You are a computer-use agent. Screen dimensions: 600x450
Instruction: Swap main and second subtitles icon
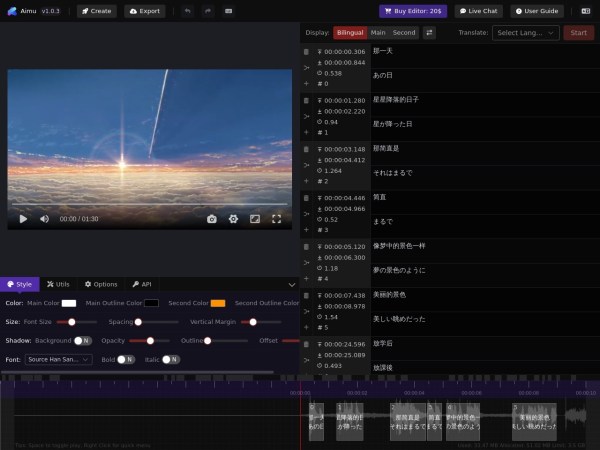click(430, 32)
